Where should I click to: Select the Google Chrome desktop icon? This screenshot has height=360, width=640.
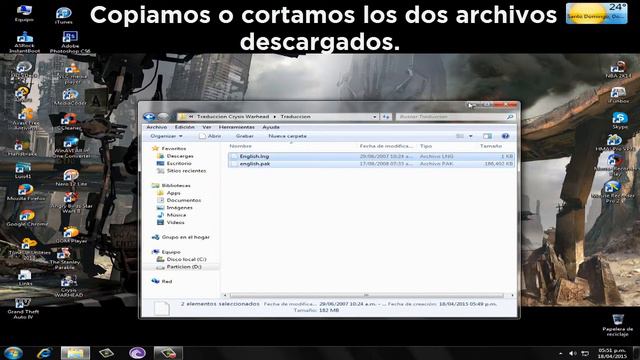tap(27, 218)
